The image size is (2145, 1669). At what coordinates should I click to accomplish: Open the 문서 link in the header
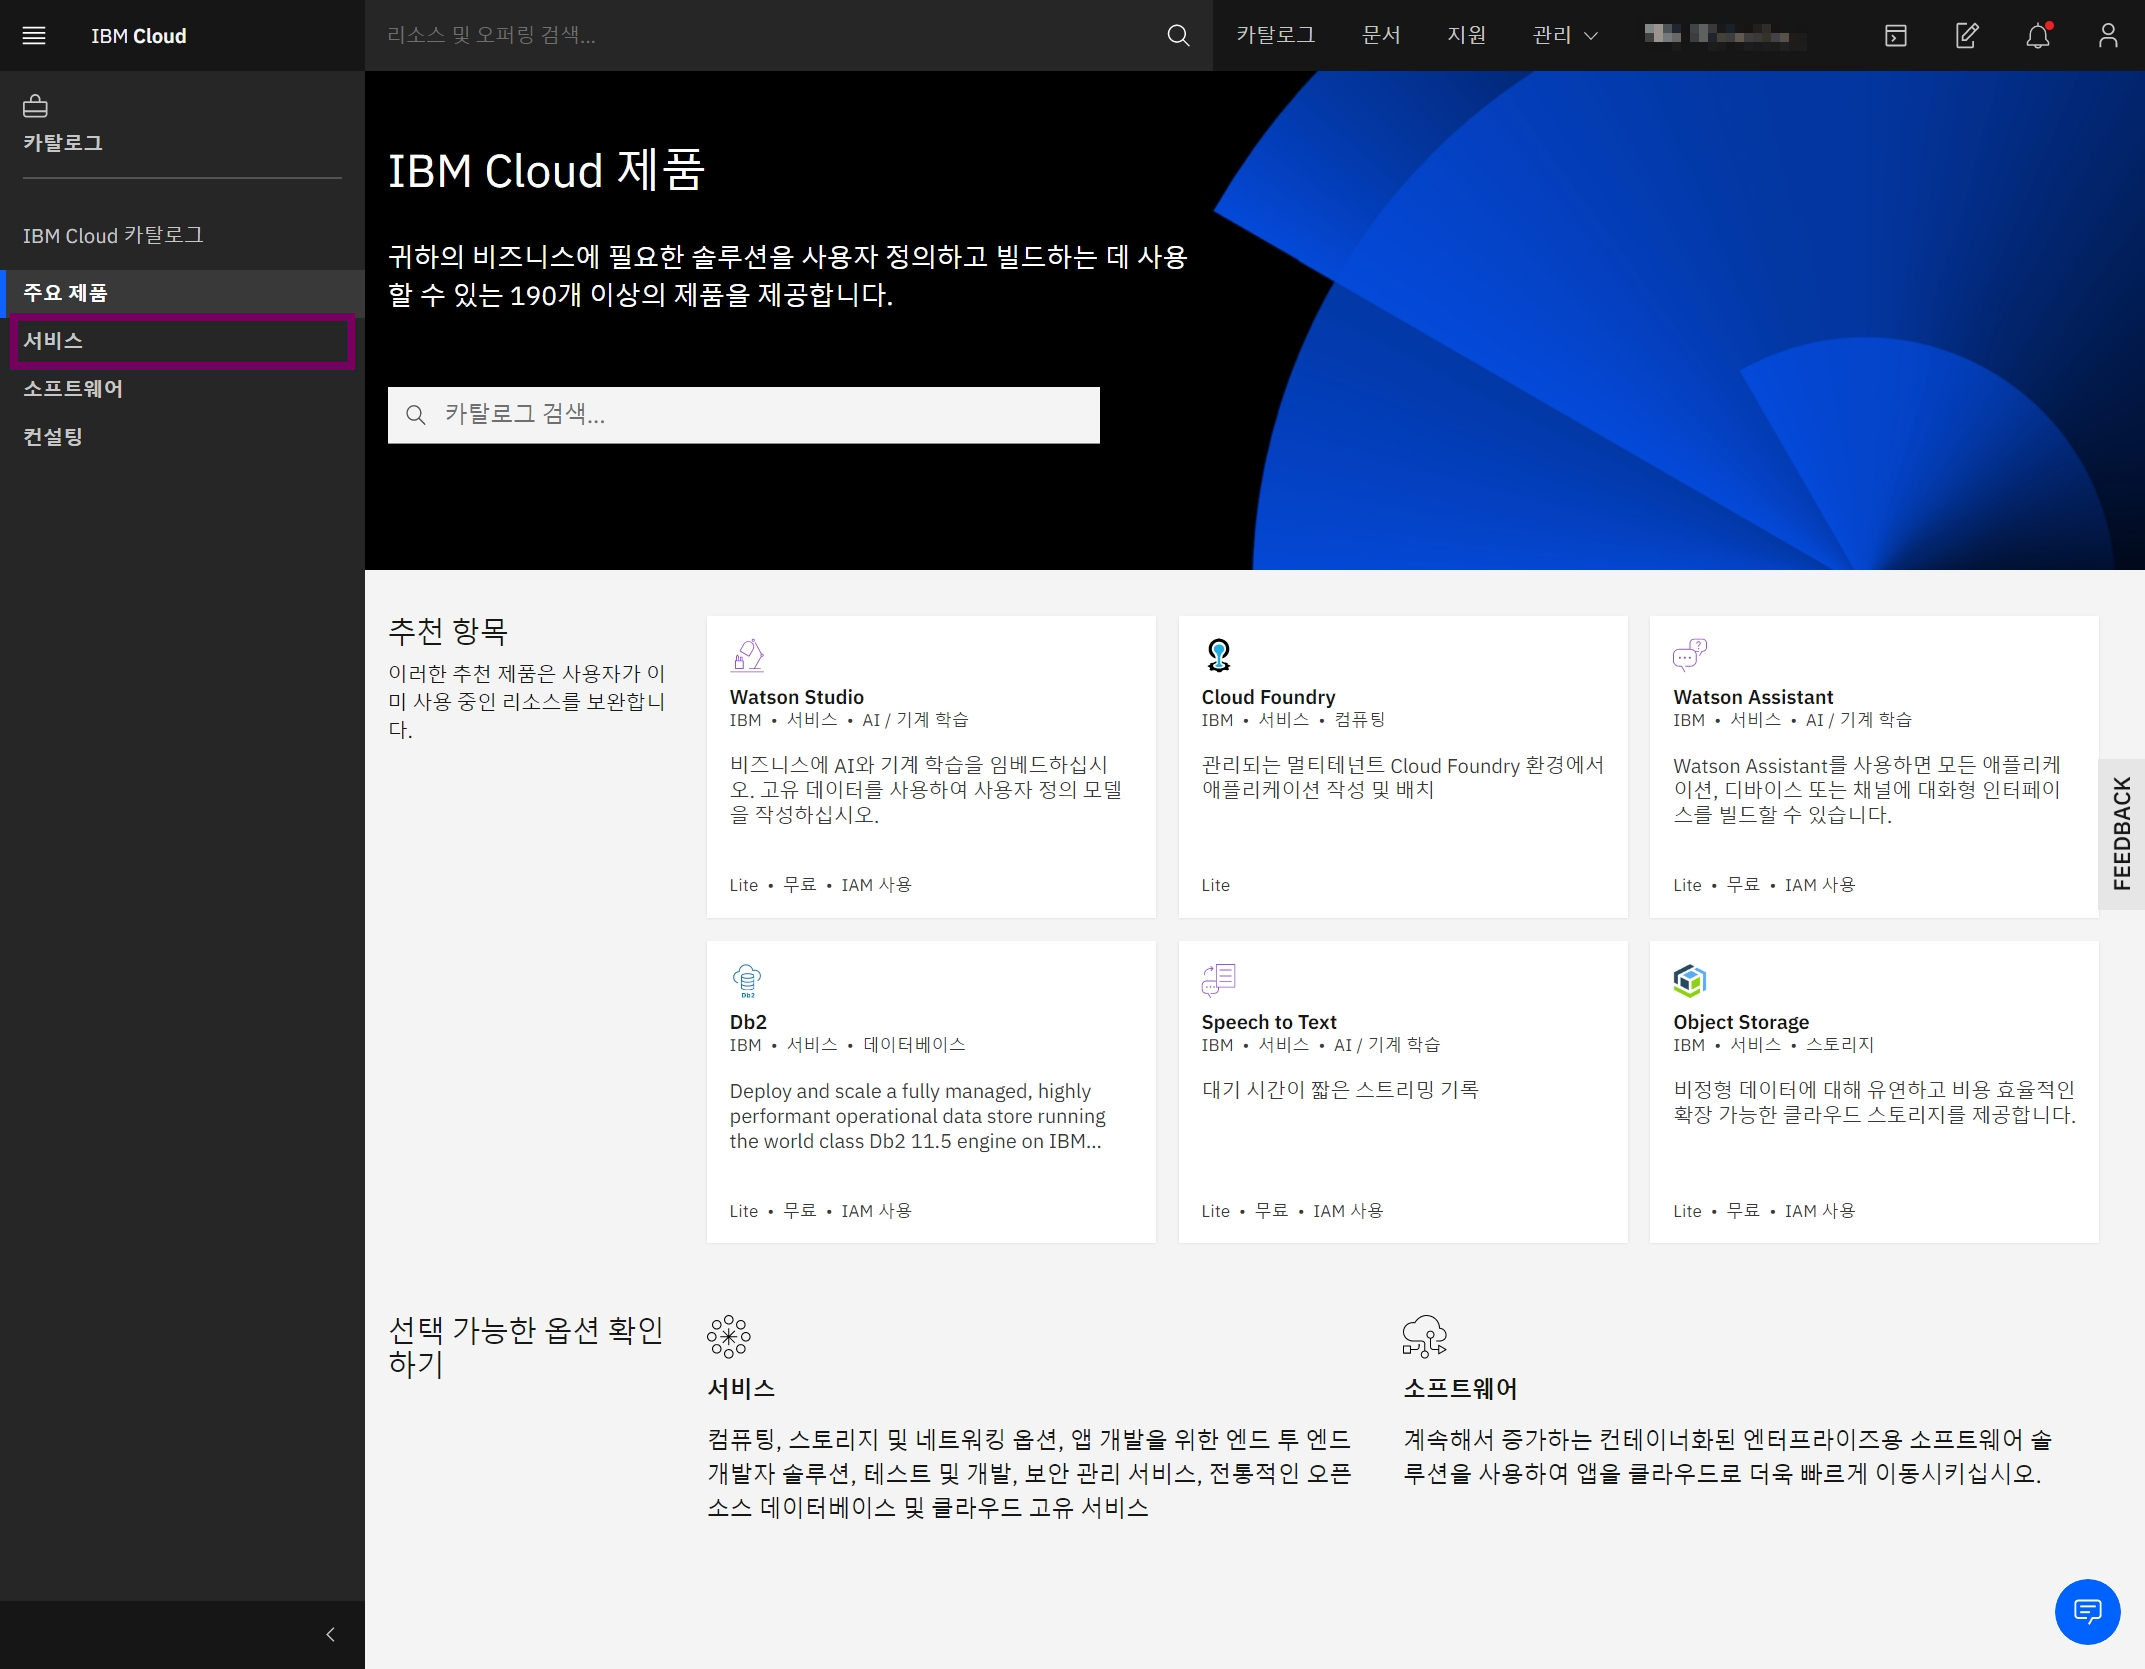(1381, 36)
